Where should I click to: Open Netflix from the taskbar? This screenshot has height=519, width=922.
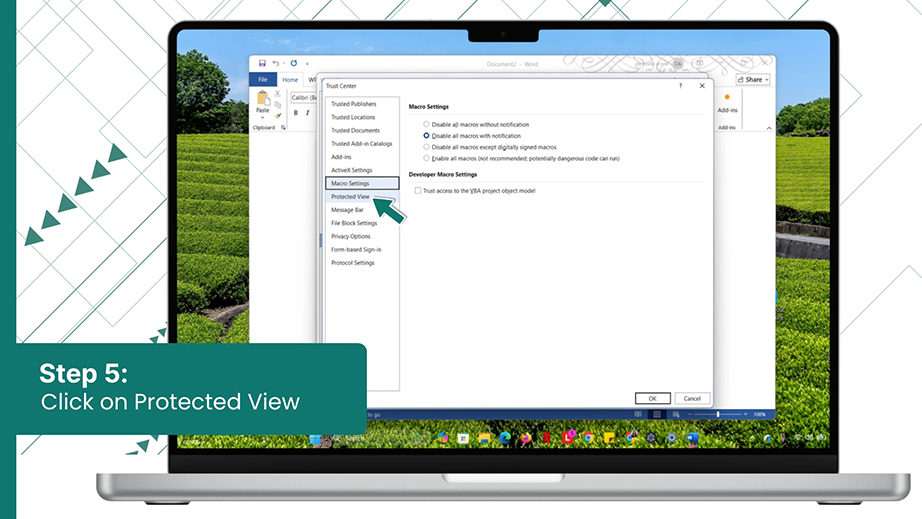click(x=546, y=438)
